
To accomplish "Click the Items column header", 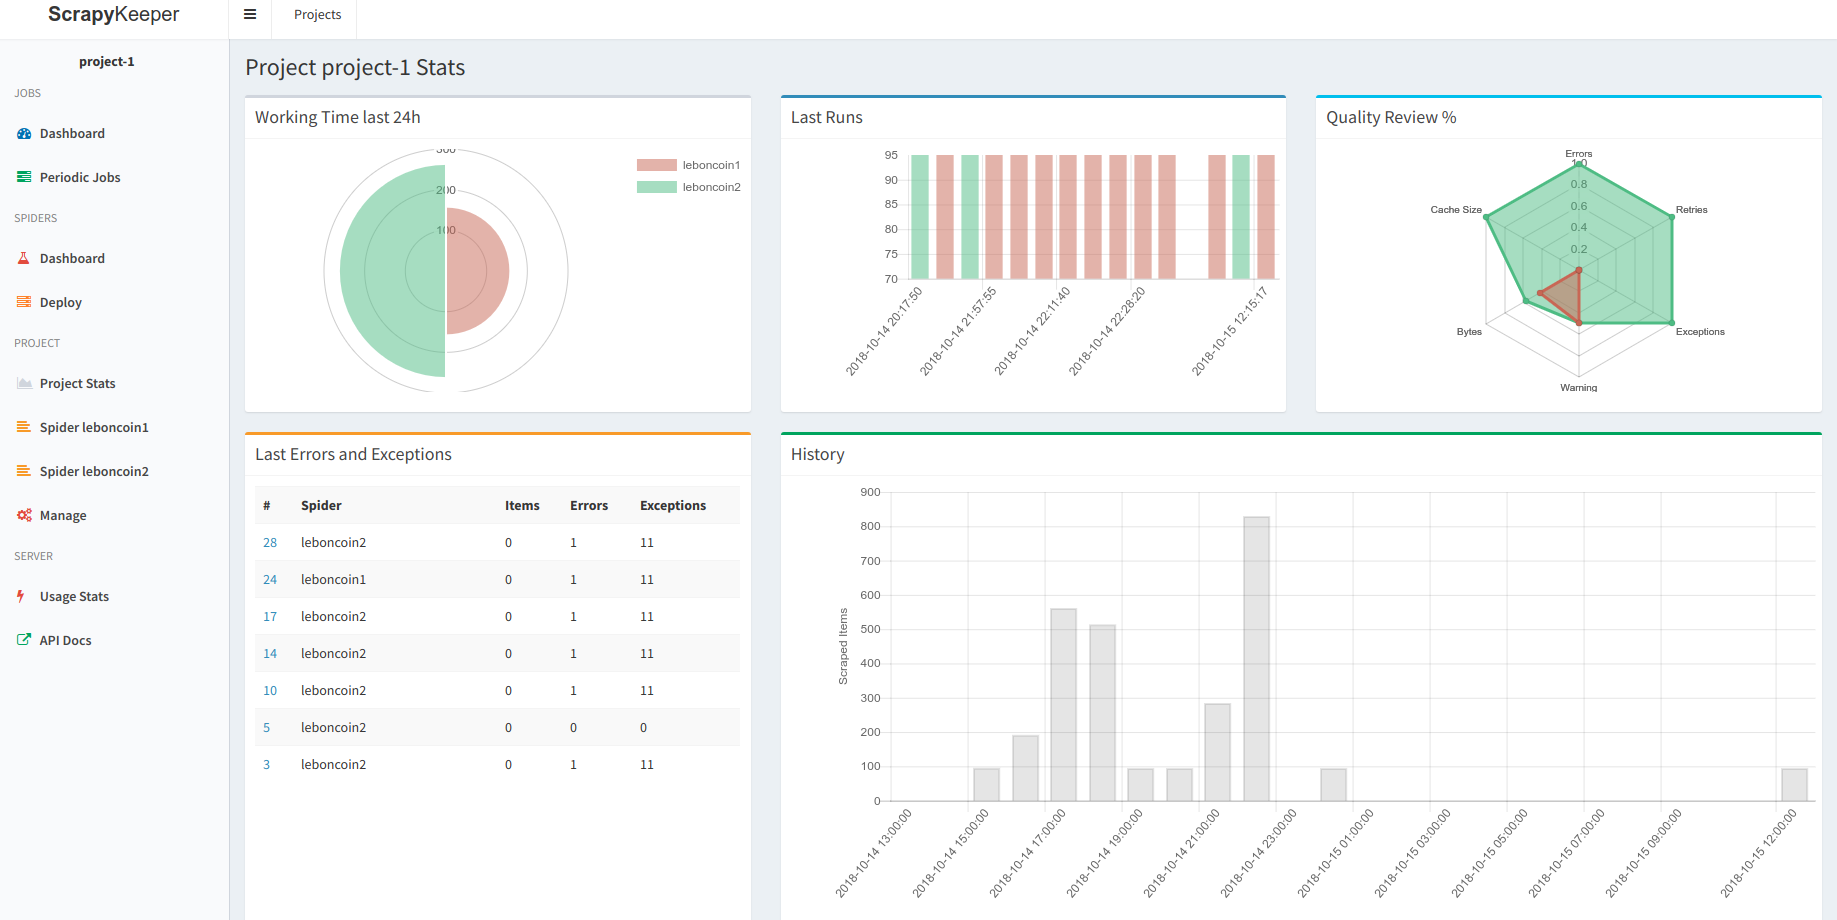I will coord(522,505).
